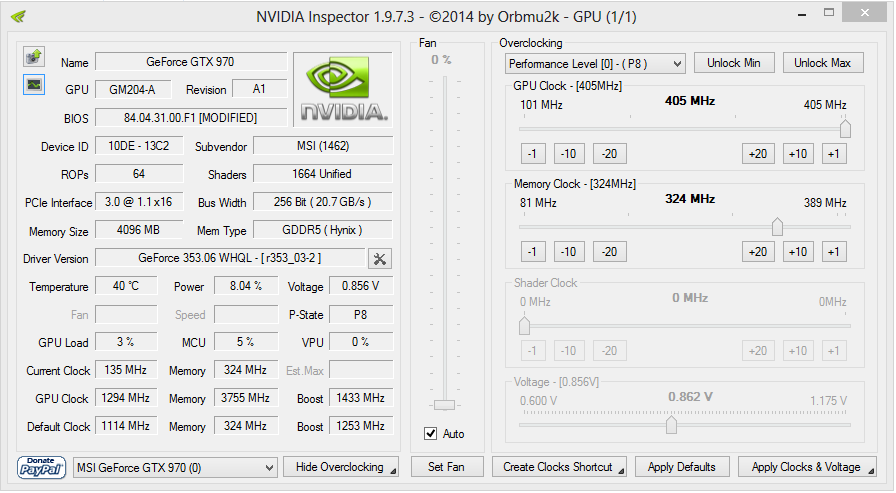Click the Boost 1253 MHz value

click(x=361, y=426)
